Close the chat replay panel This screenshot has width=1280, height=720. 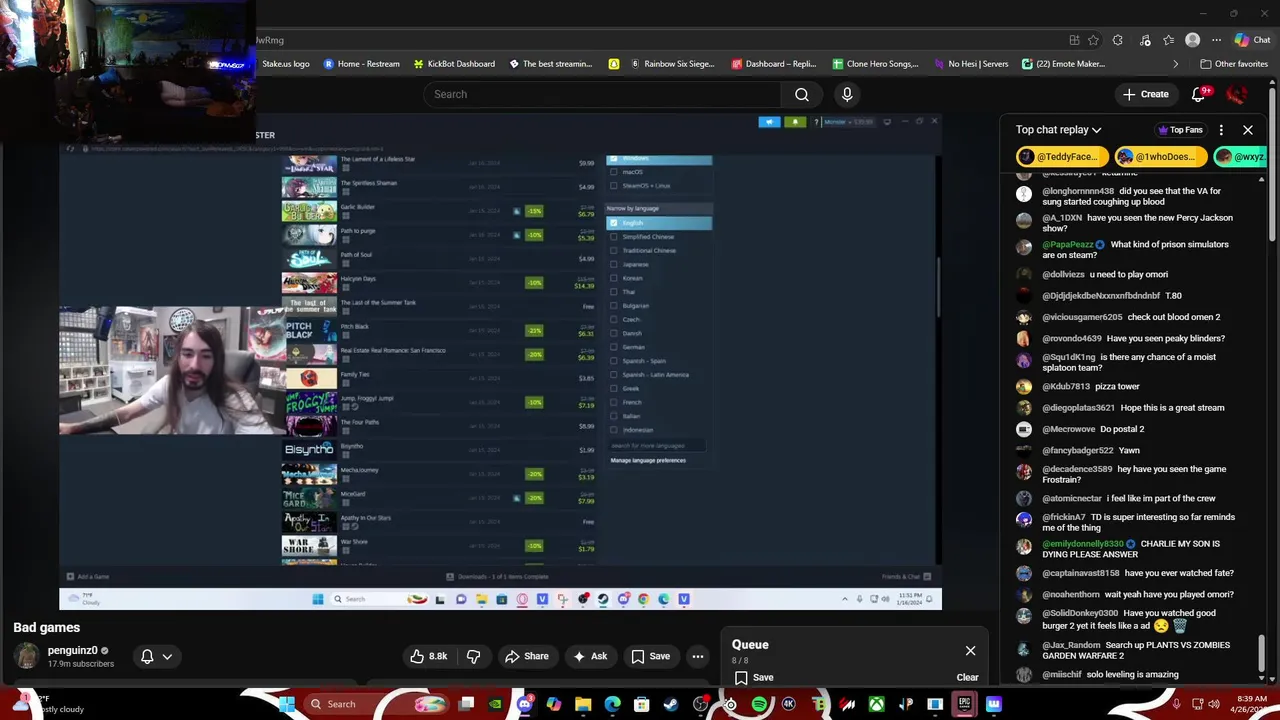click(1247, 130)
